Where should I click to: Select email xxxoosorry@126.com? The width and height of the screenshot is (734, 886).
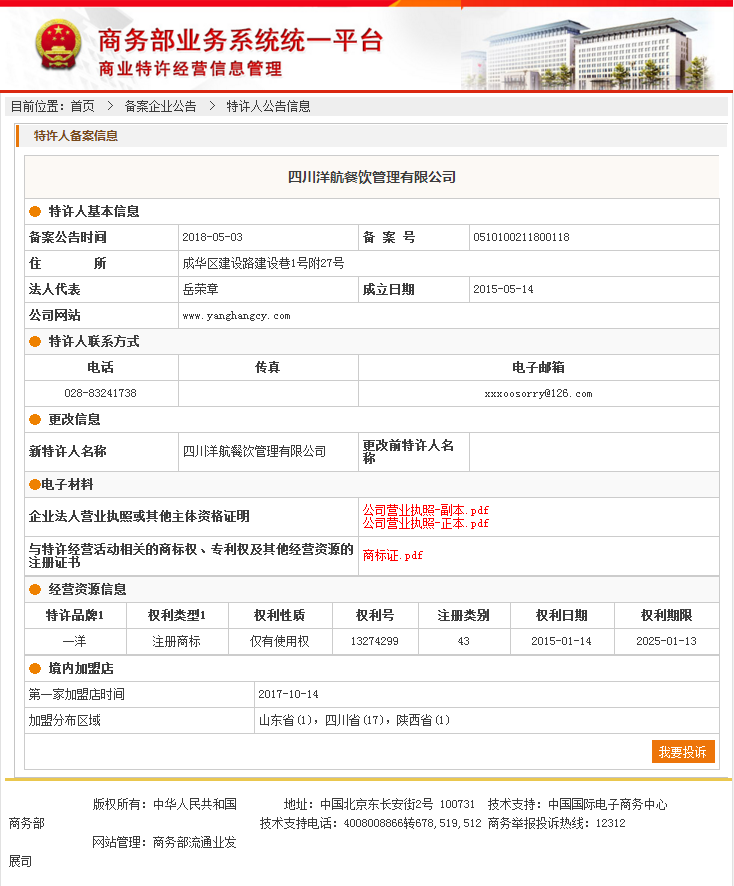[x=538, y=394]
